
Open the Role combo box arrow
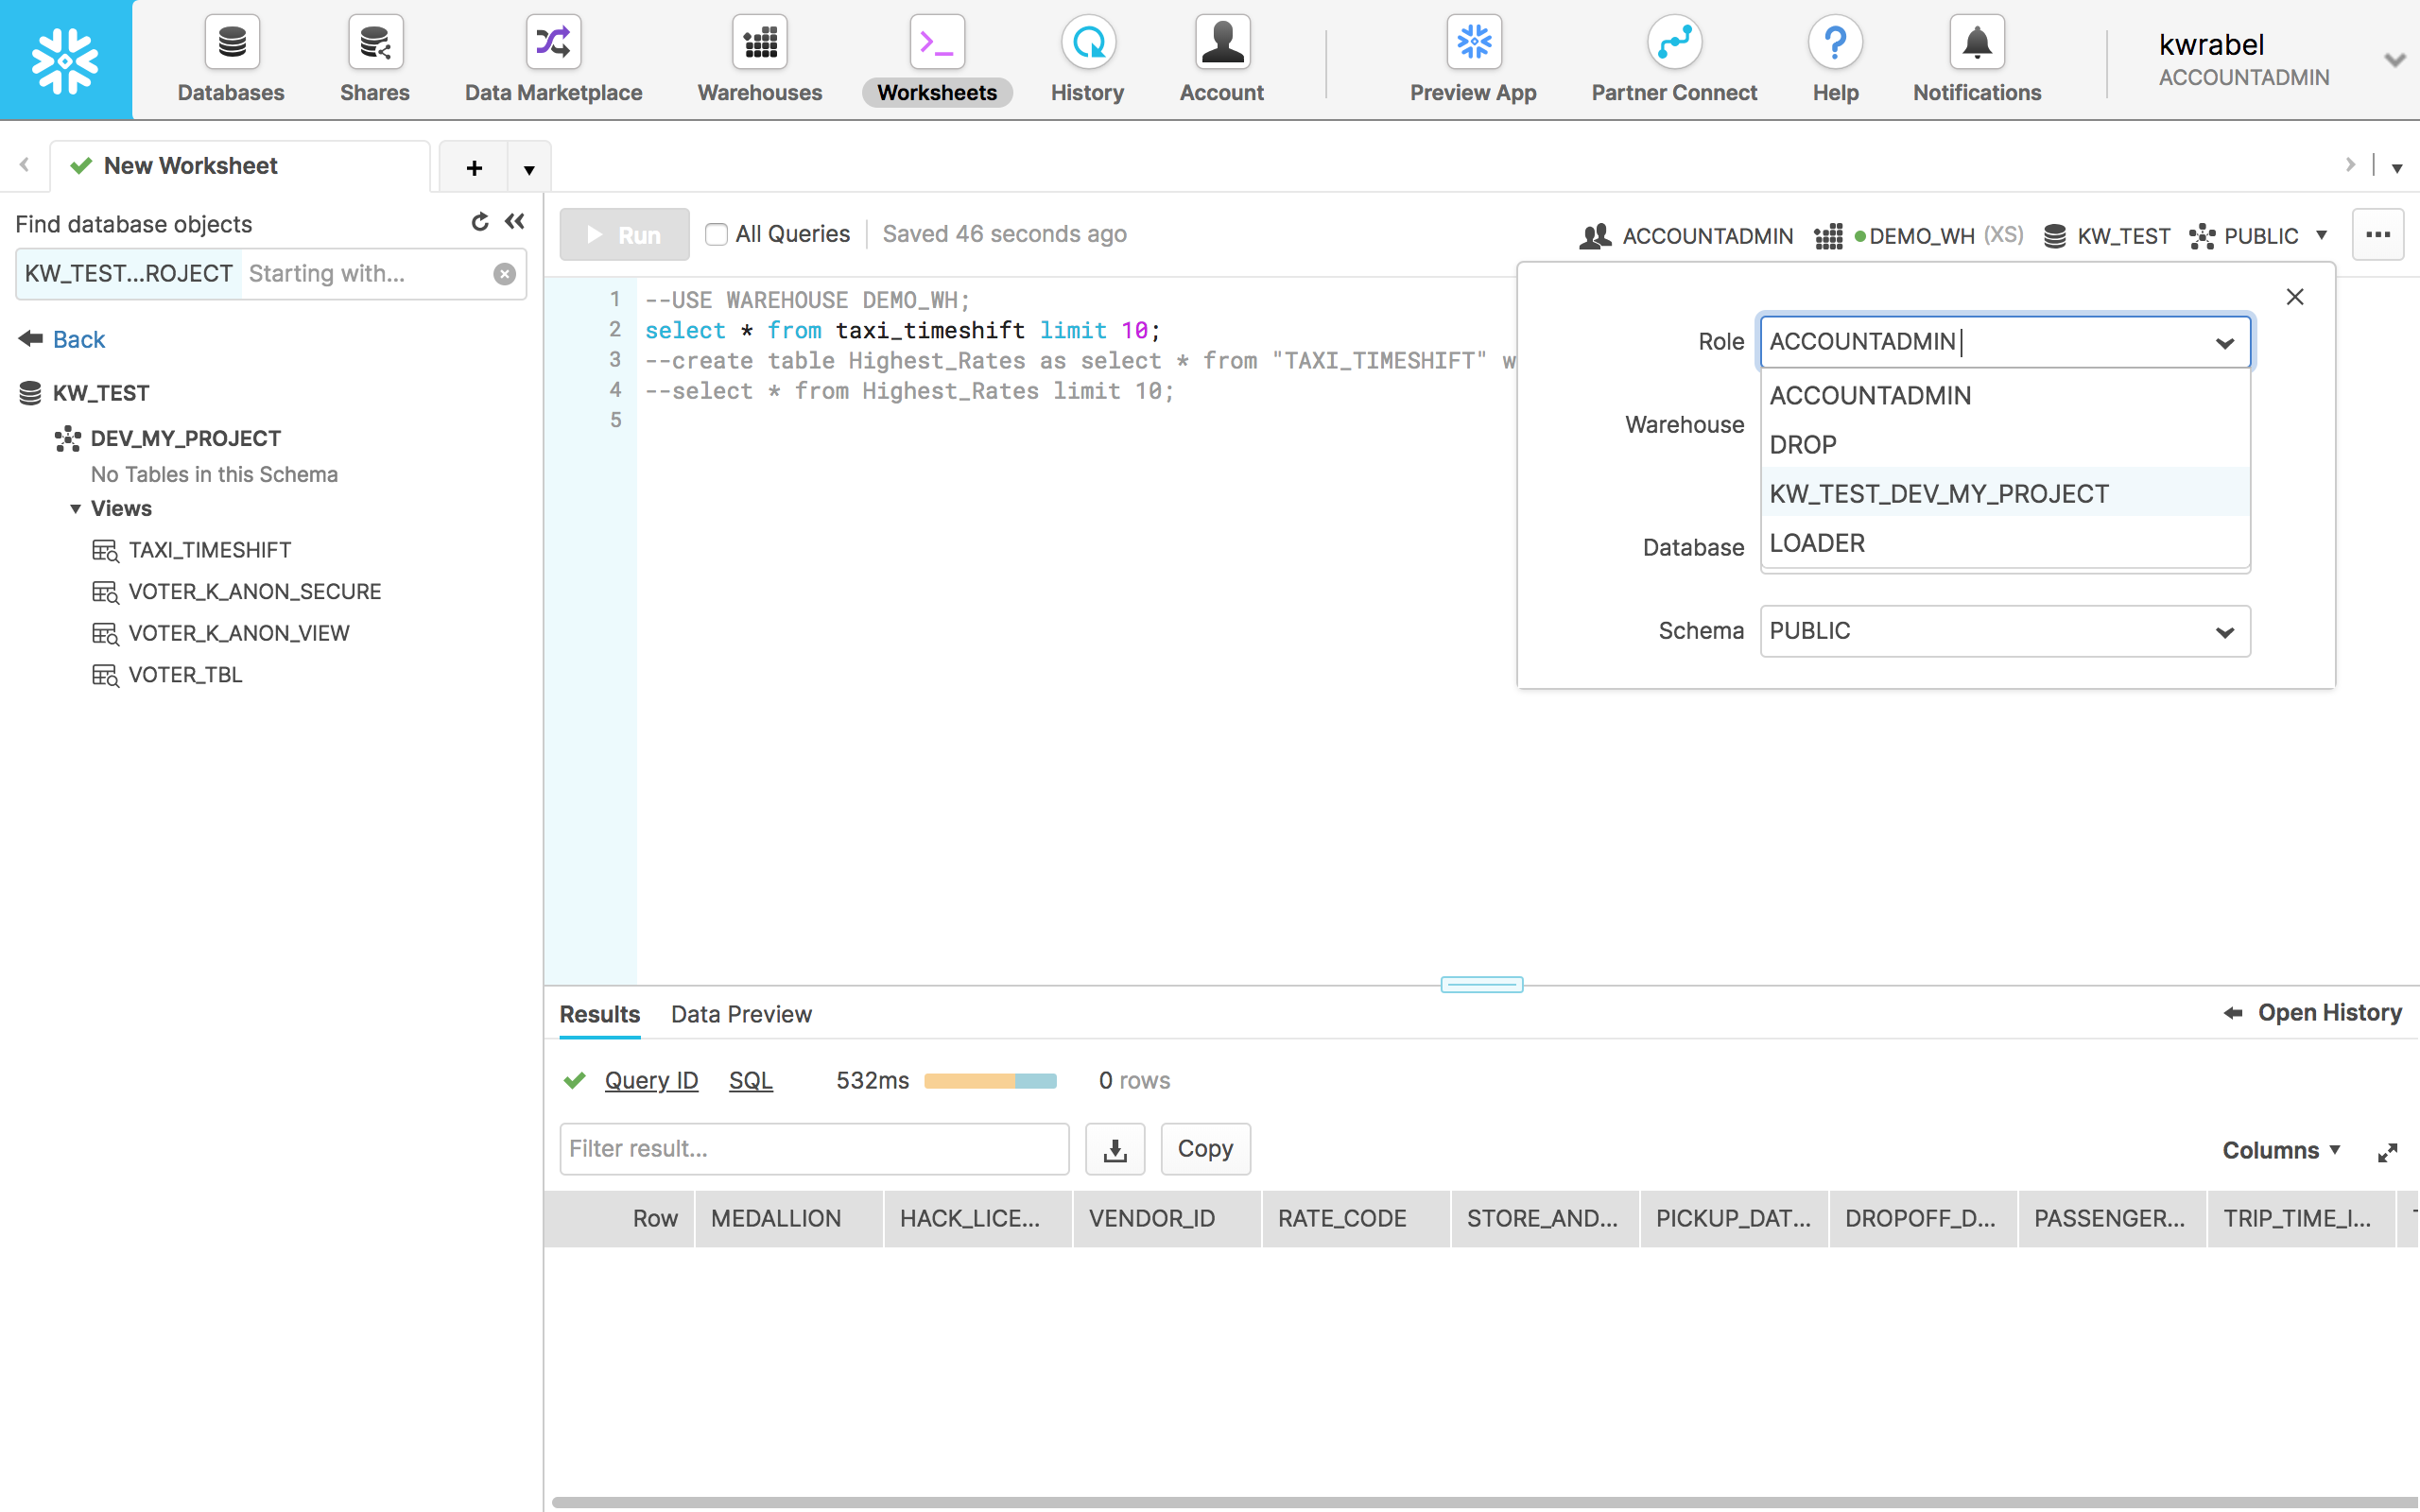[2224, 343]
